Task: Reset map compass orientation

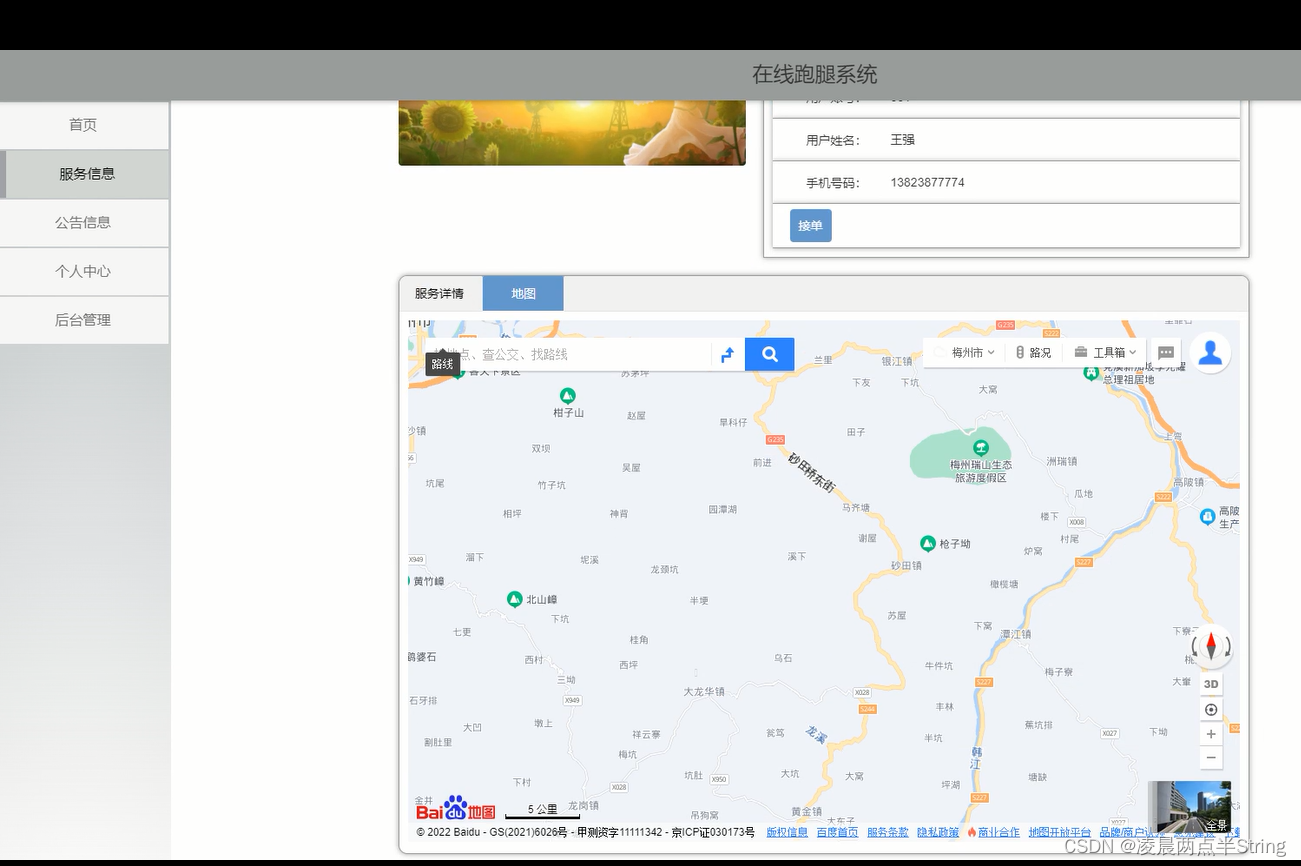Action: pos(1211,646)
